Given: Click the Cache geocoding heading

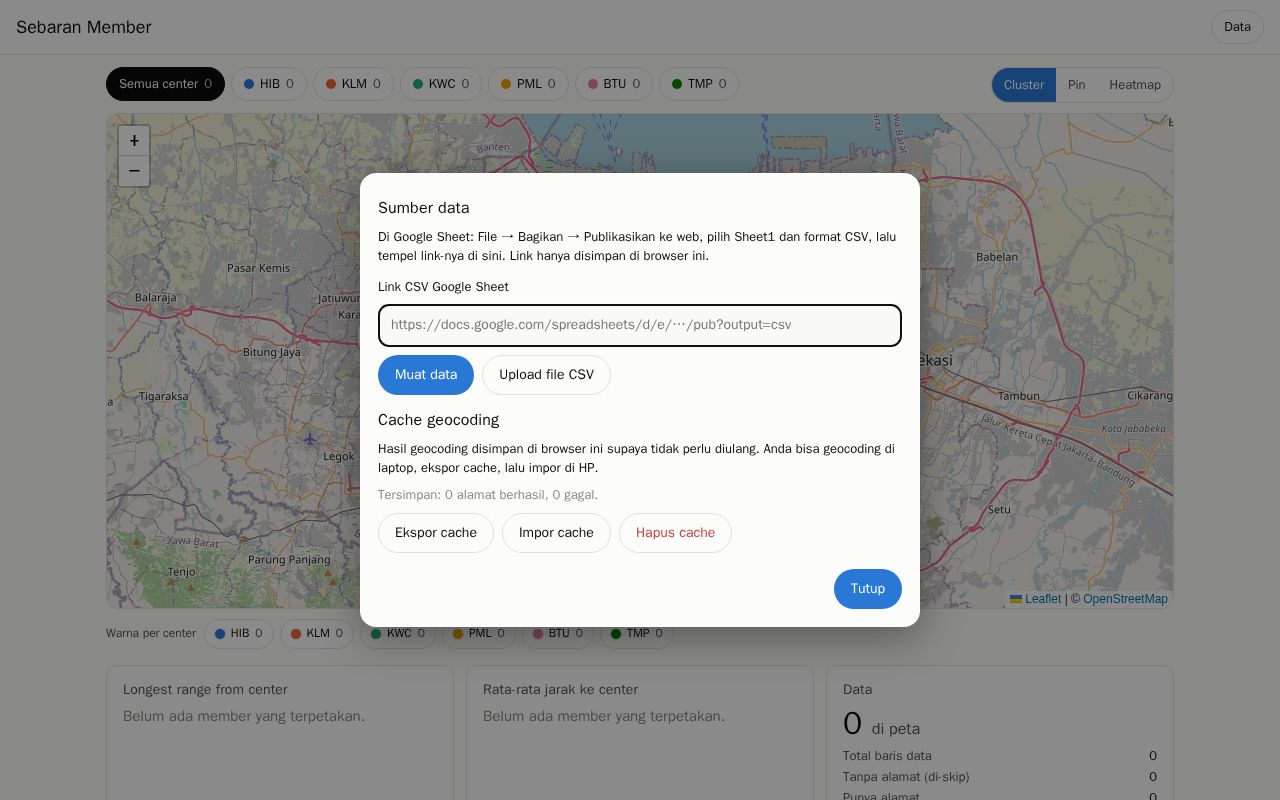Looking at the screenshot, I should pos(438,420).
